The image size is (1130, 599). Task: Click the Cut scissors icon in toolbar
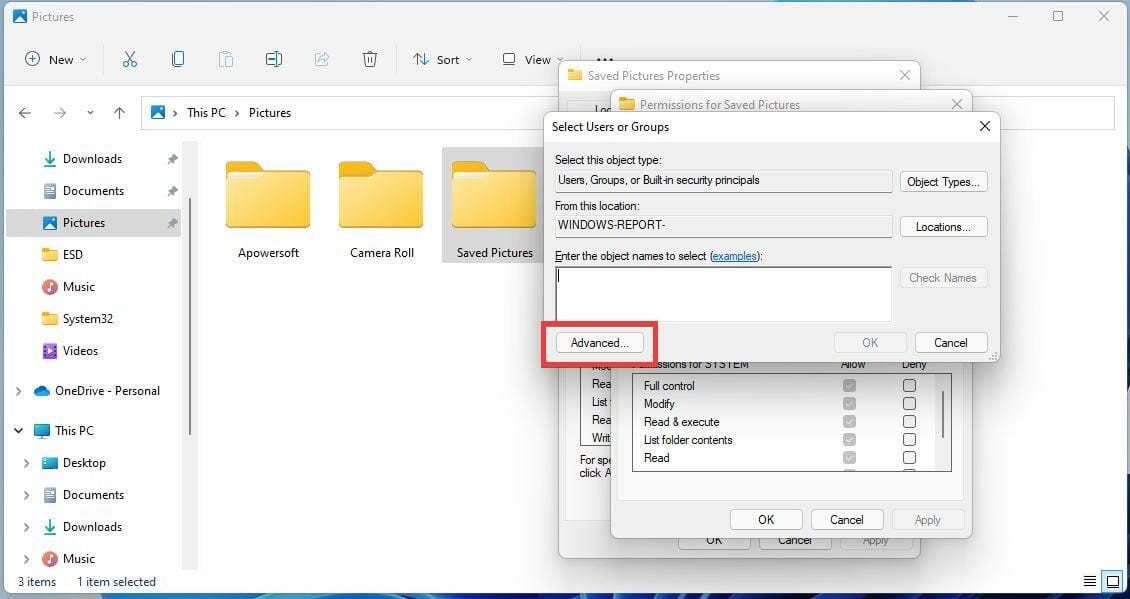tap(130, 60)
